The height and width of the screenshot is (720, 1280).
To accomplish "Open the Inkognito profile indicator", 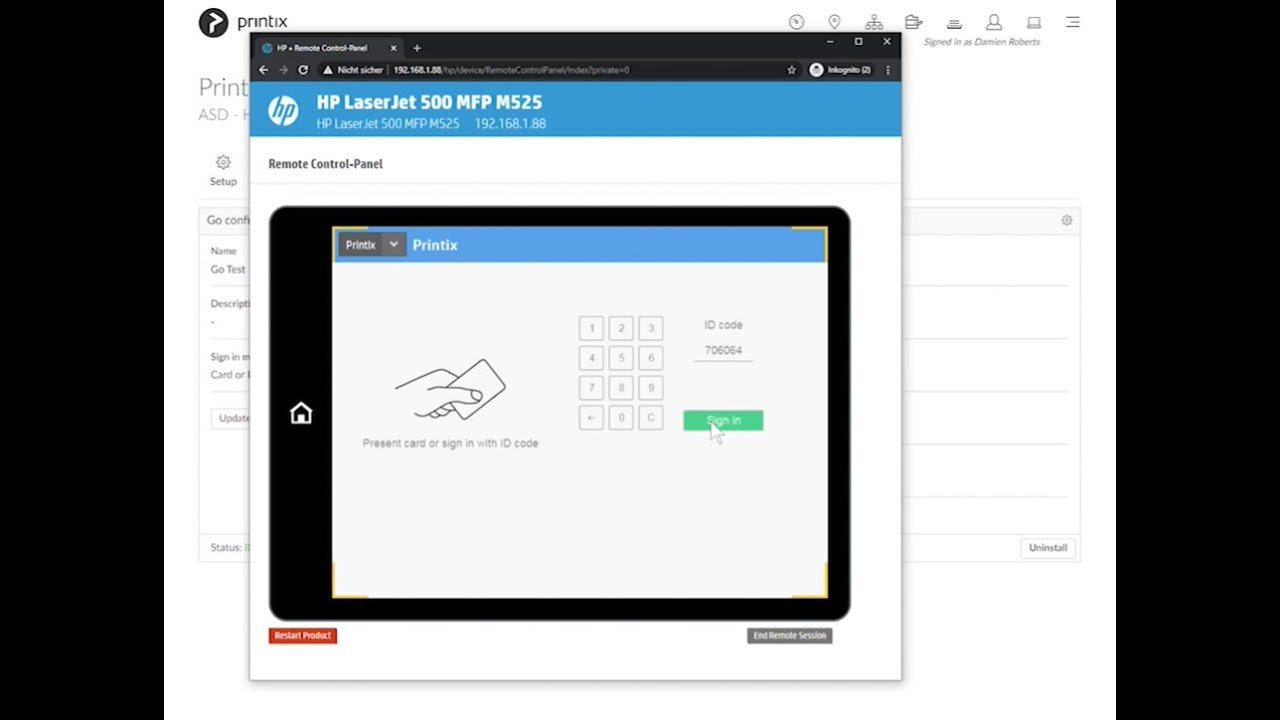I will [840, 70].
